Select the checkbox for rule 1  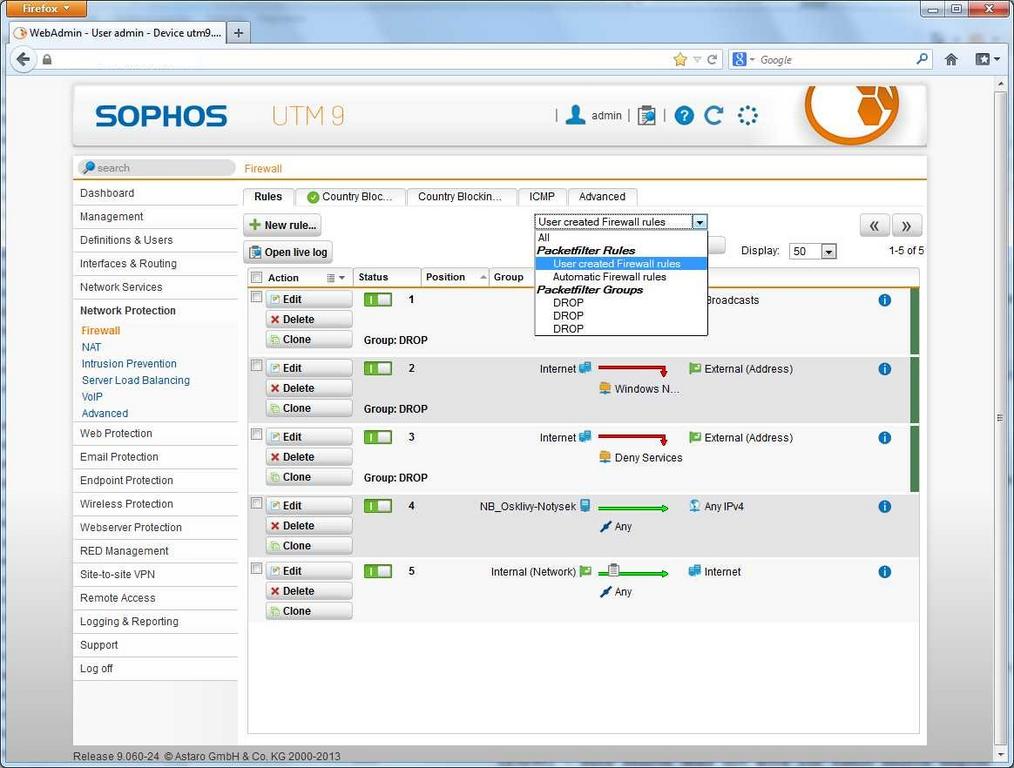(256, 297)
